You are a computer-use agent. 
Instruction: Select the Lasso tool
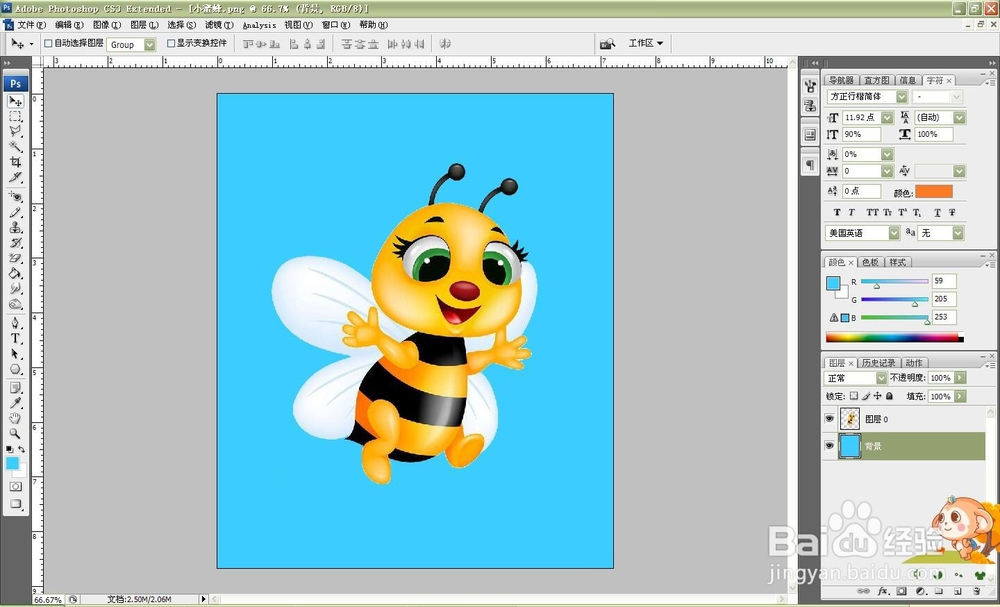[x=16, y=132]
